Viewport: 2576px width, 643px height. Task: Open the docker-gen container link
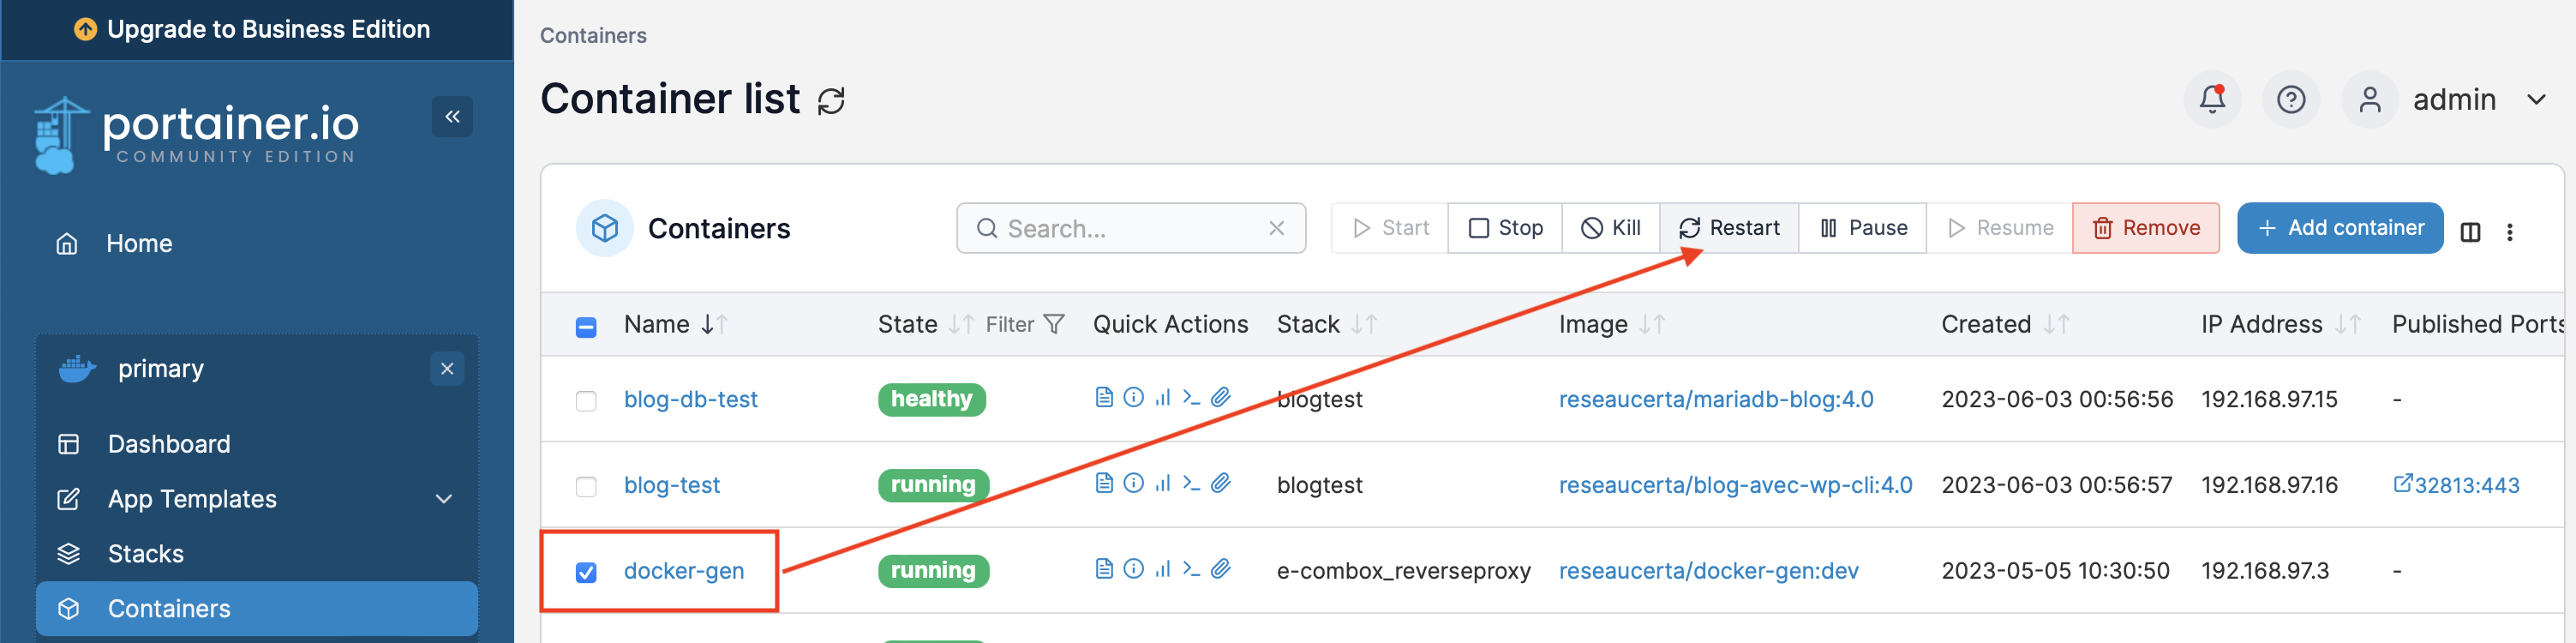(x=684, y=572)
